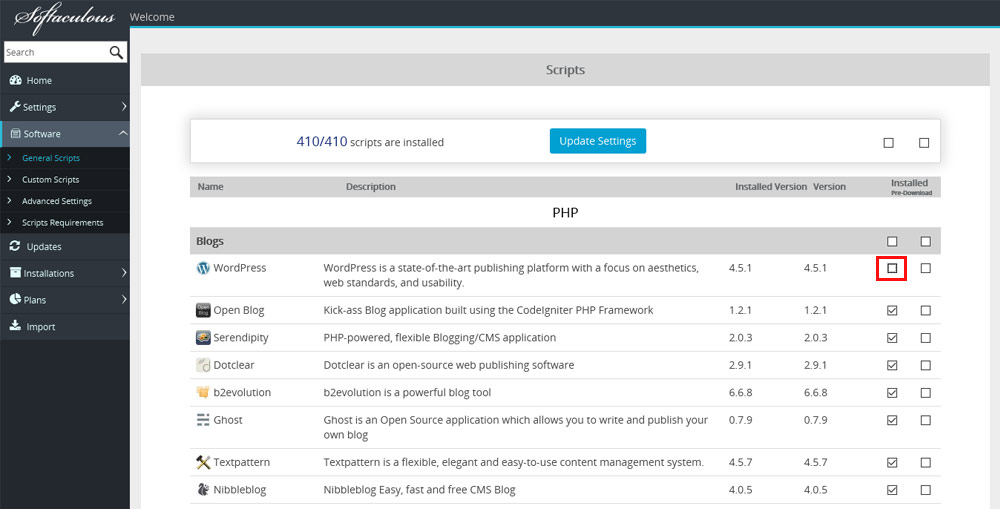The width and height of the screenshot is (1000, 509).
Task: Expand the Installations menu arrow
Action: (124, 272)
